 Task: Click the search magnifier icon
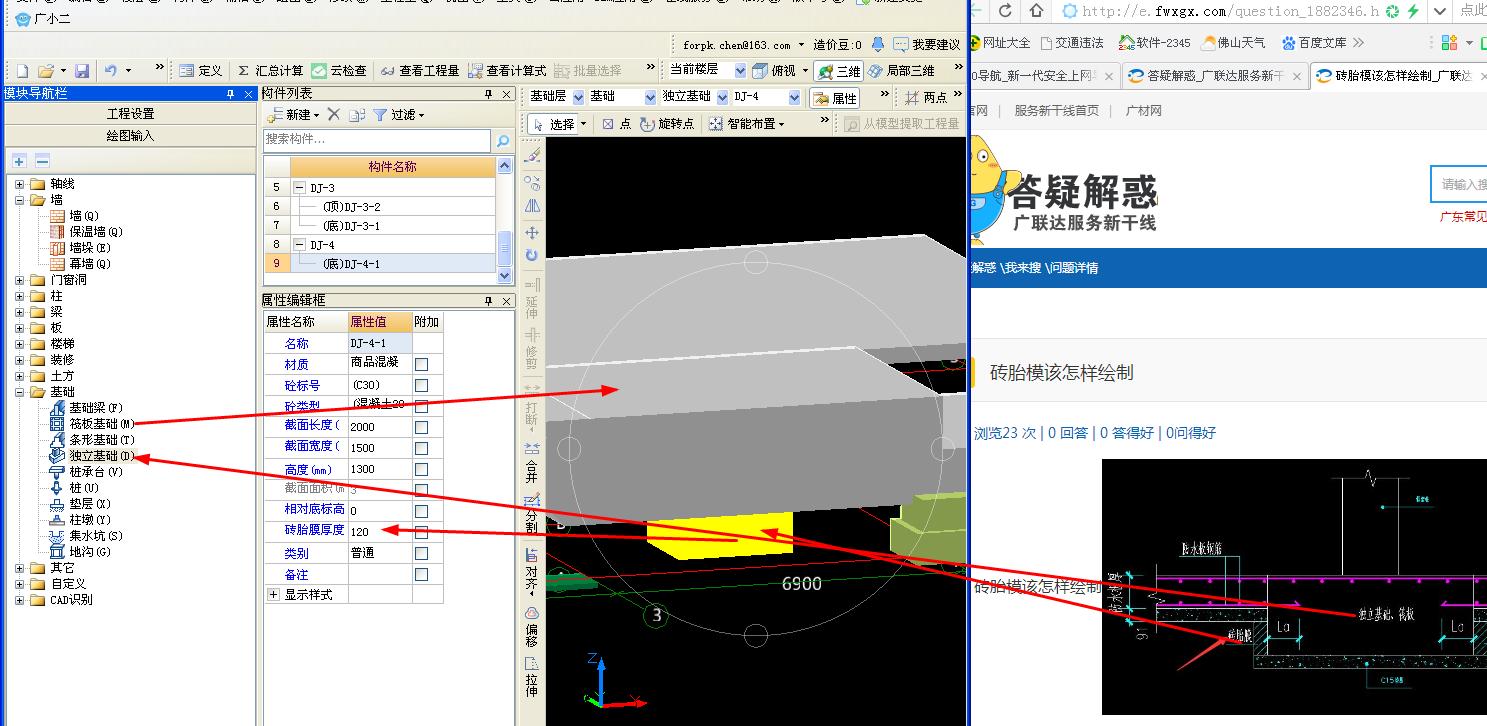click(x=503, y=141)
